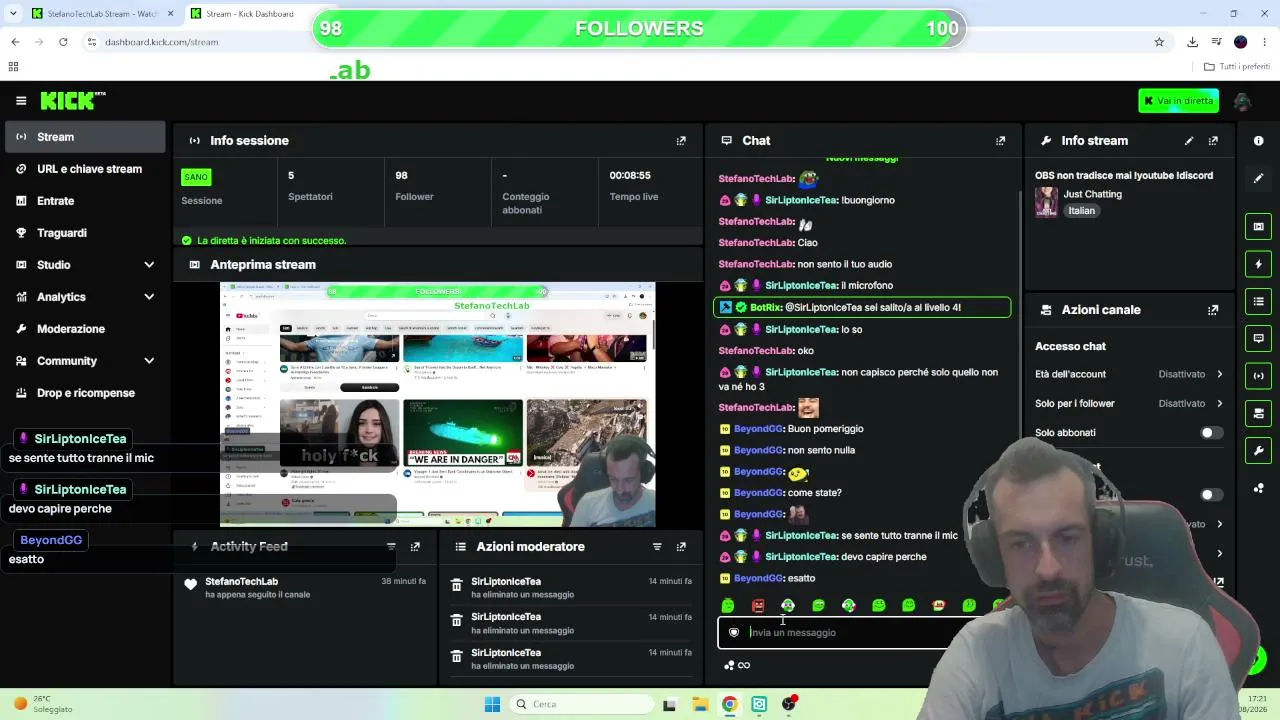Pop out the Chat panel
The image size is (1280, 720).
1000,141
